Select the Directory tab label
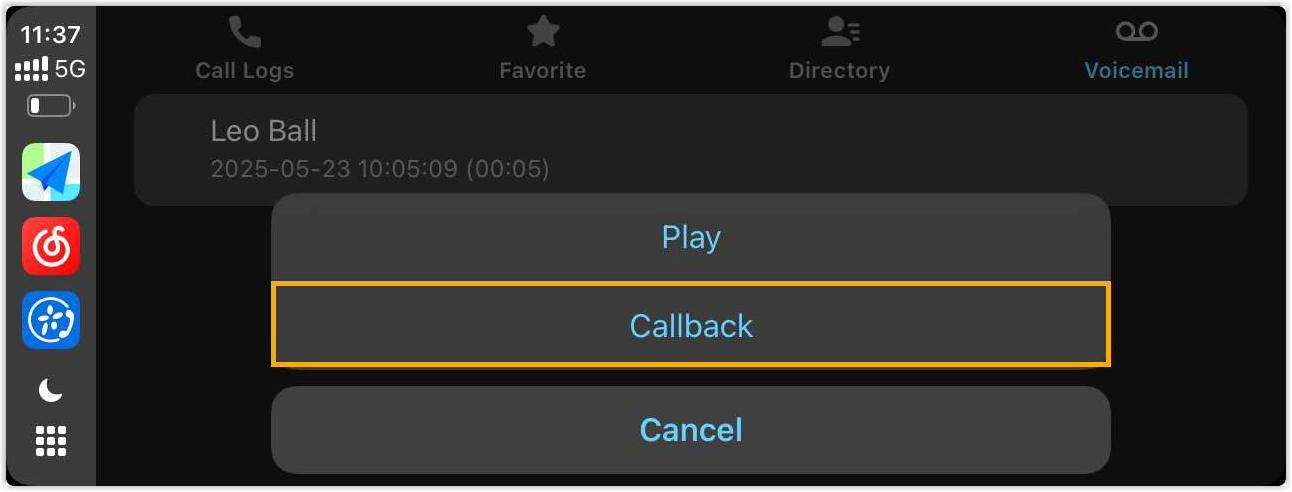Screen dimensions: 1292x492 pos(839,71)
